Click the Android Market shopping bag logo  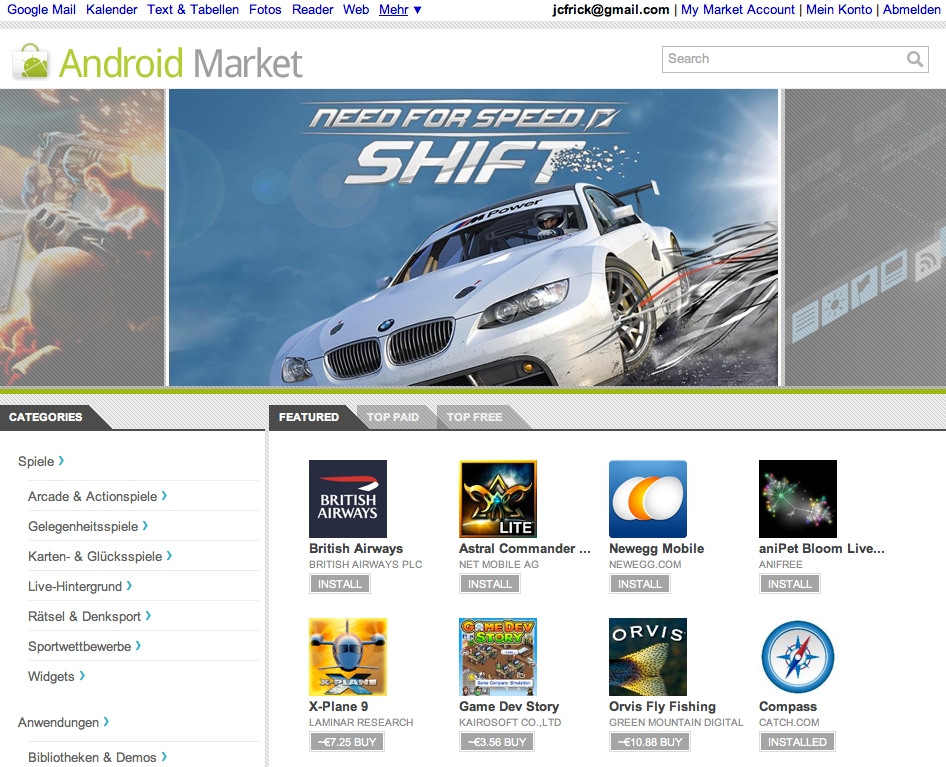(32, 62)
